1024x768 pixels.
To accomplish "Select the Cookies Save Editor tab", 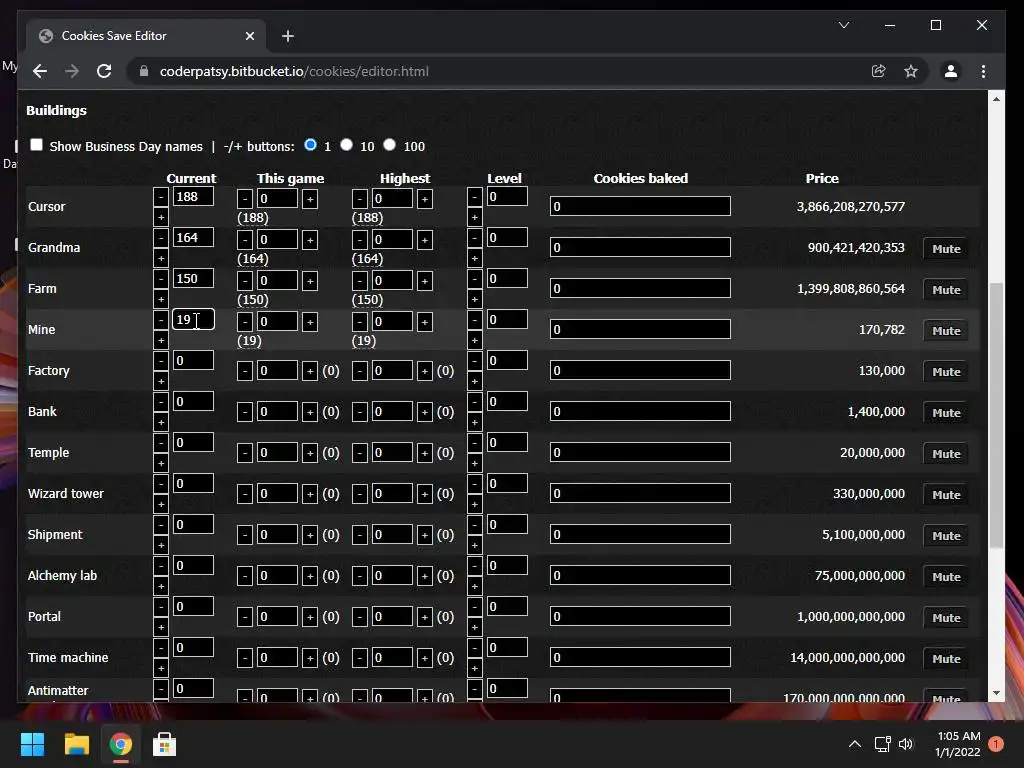I will [x=146, y=36].
